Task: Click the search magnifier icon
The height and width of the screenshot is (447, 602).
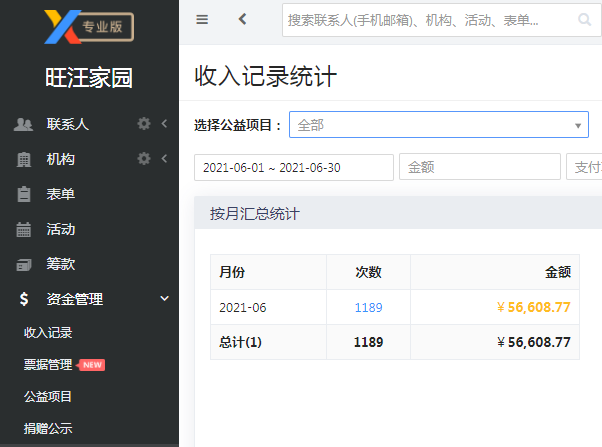Action: coord(585,19)
